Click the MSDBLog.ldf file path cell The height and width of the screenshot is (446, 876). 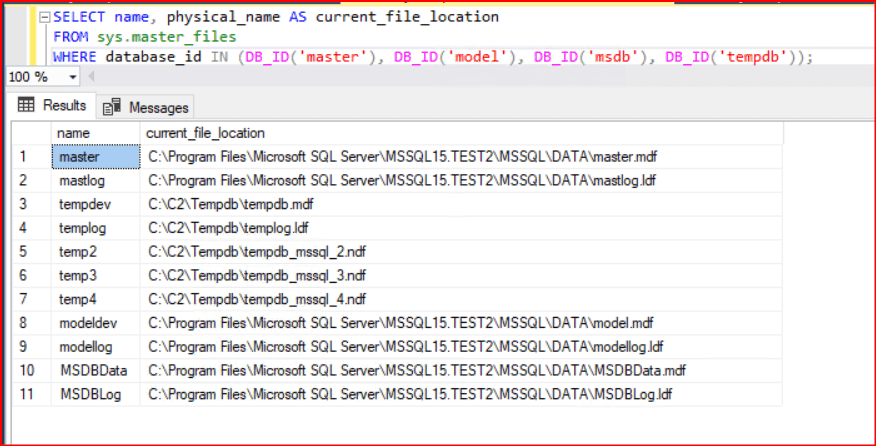(410, 394)
